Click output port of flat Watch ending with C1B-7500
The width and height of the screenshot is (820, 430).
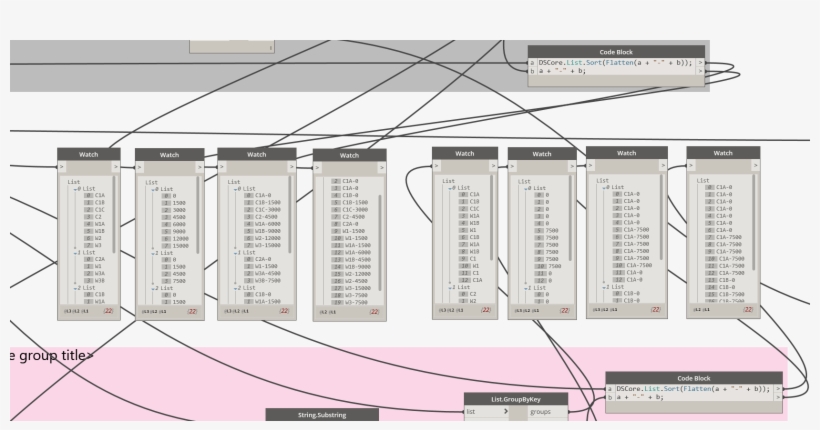click(x=756, y=165)
